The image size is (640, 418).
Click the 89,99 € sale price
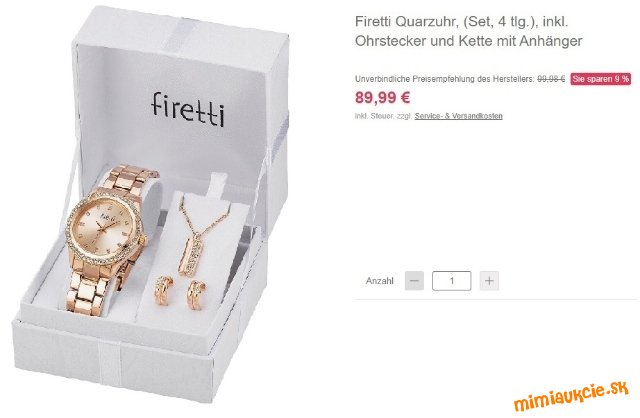pyautogui.click(x=382, y=98)
